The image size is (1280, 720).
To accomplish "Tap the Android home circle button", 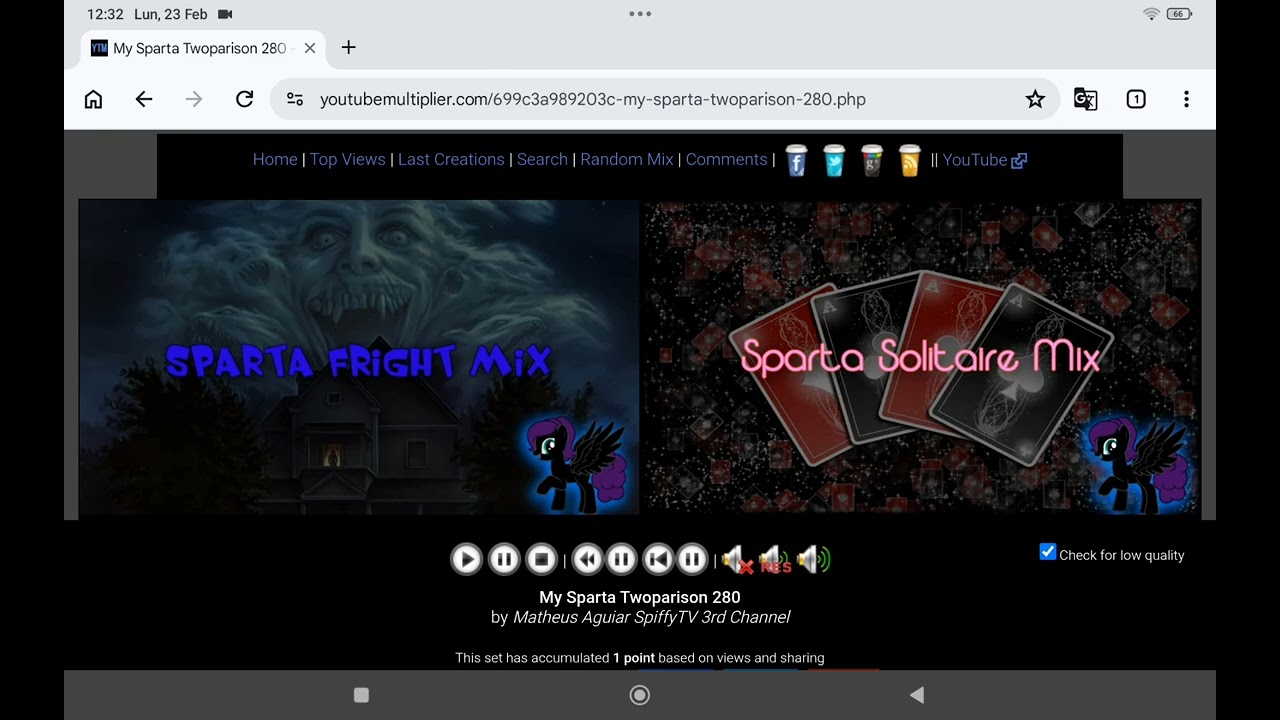I will (640, 695).
